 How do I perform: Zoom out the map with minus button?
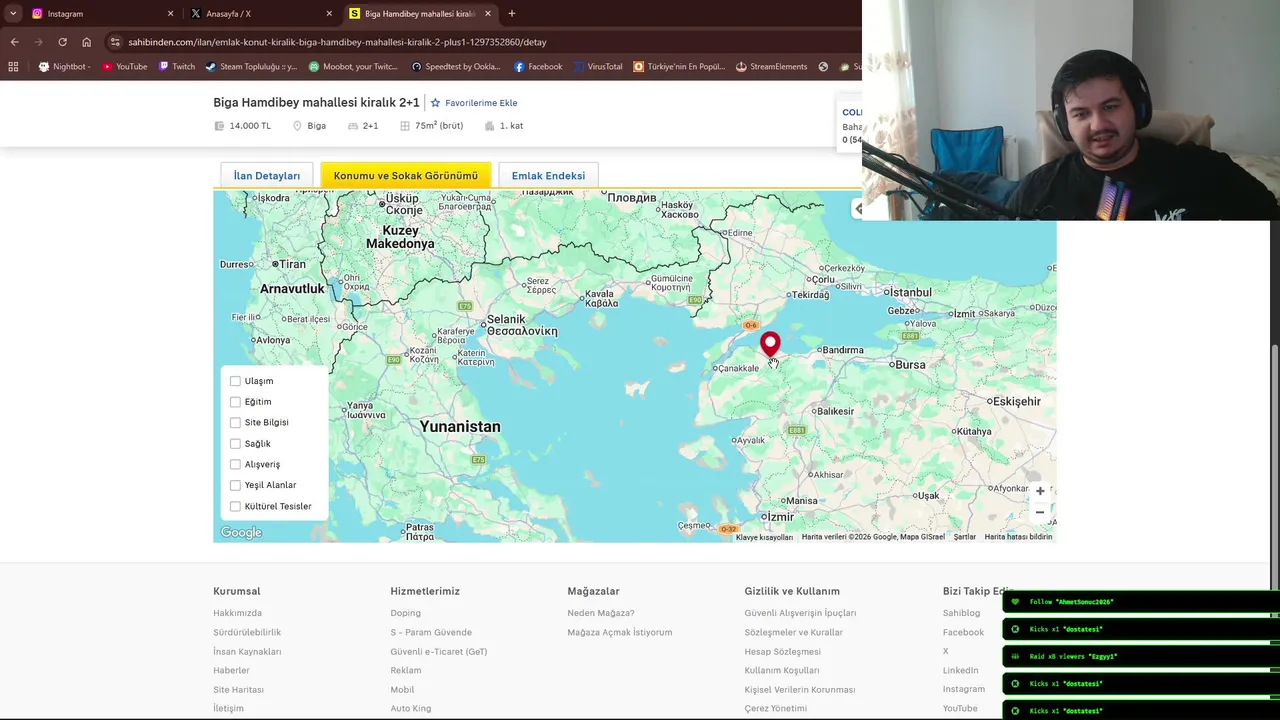coord(1040,512)
